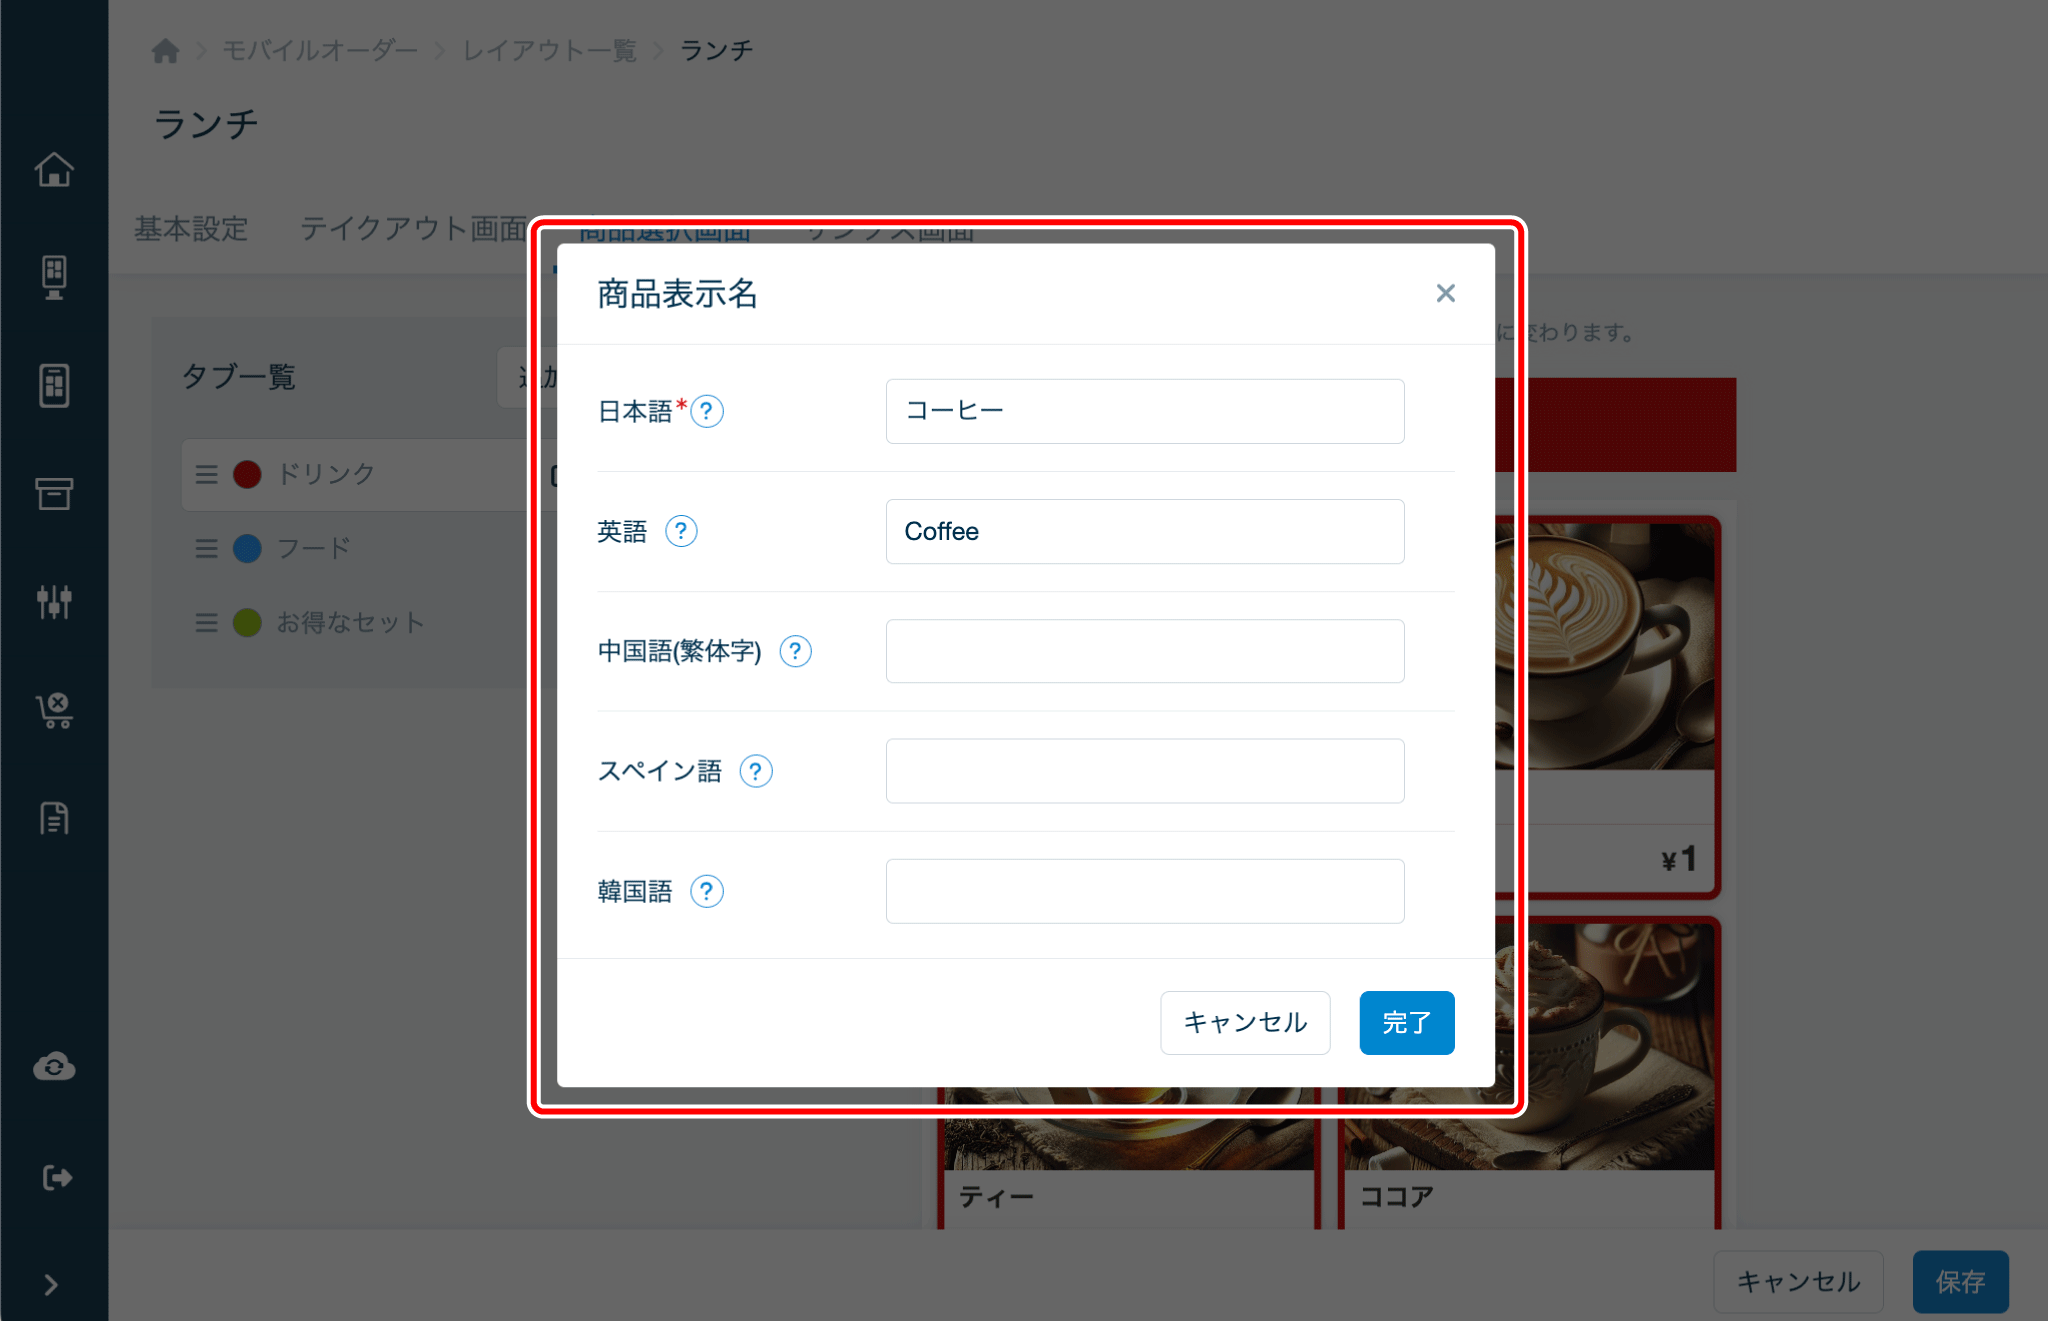2048x1321 pixels.
Task: Switch to the 基本設定 tab
Action: [191, 229]
